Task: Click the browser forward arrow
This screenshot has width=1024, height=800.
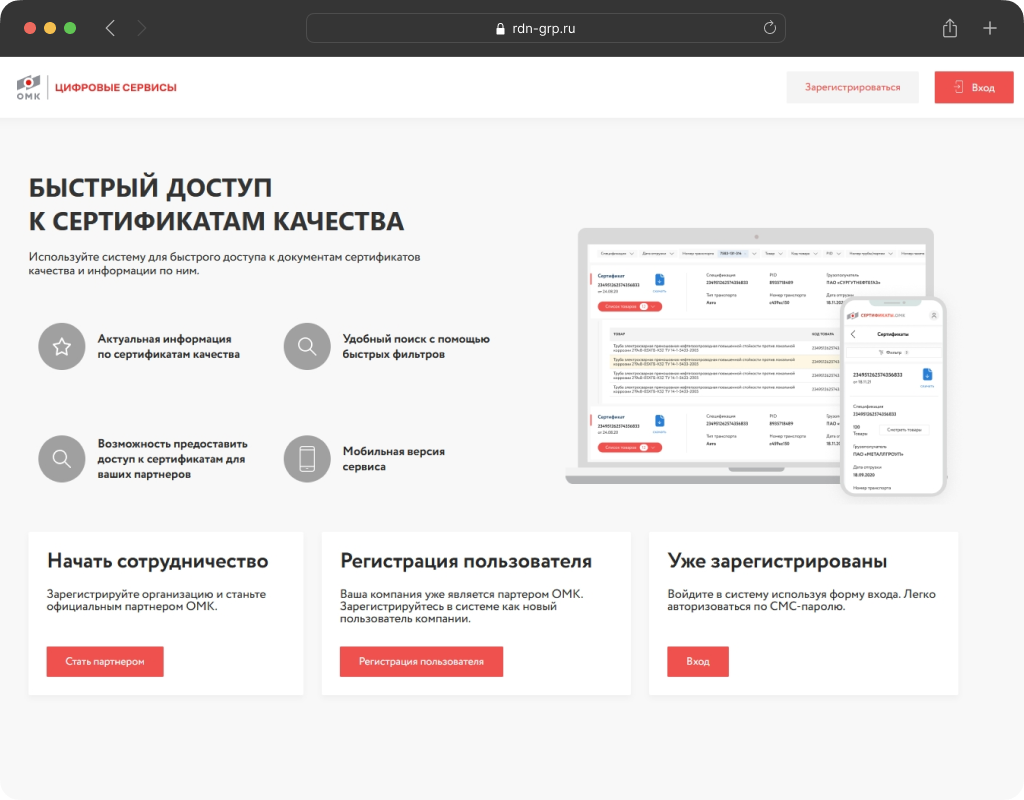Action: pyautogui.click(x=142, y=28)
